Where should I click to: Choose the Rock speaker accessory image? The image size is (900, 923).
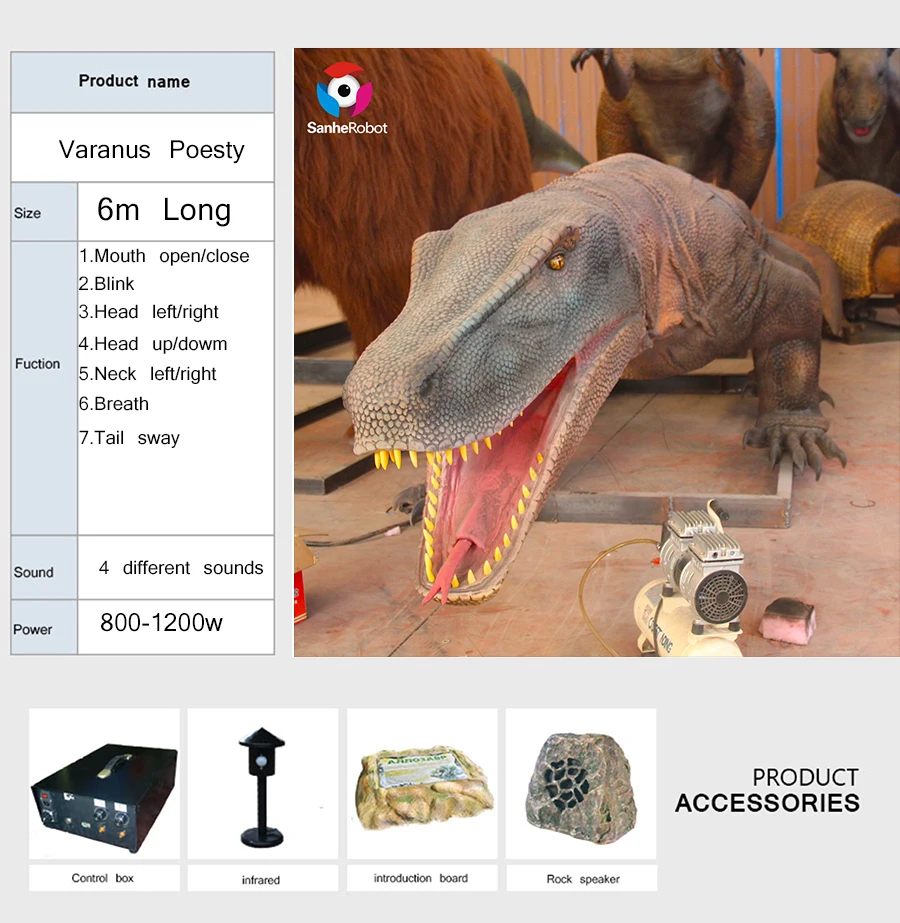580,783
